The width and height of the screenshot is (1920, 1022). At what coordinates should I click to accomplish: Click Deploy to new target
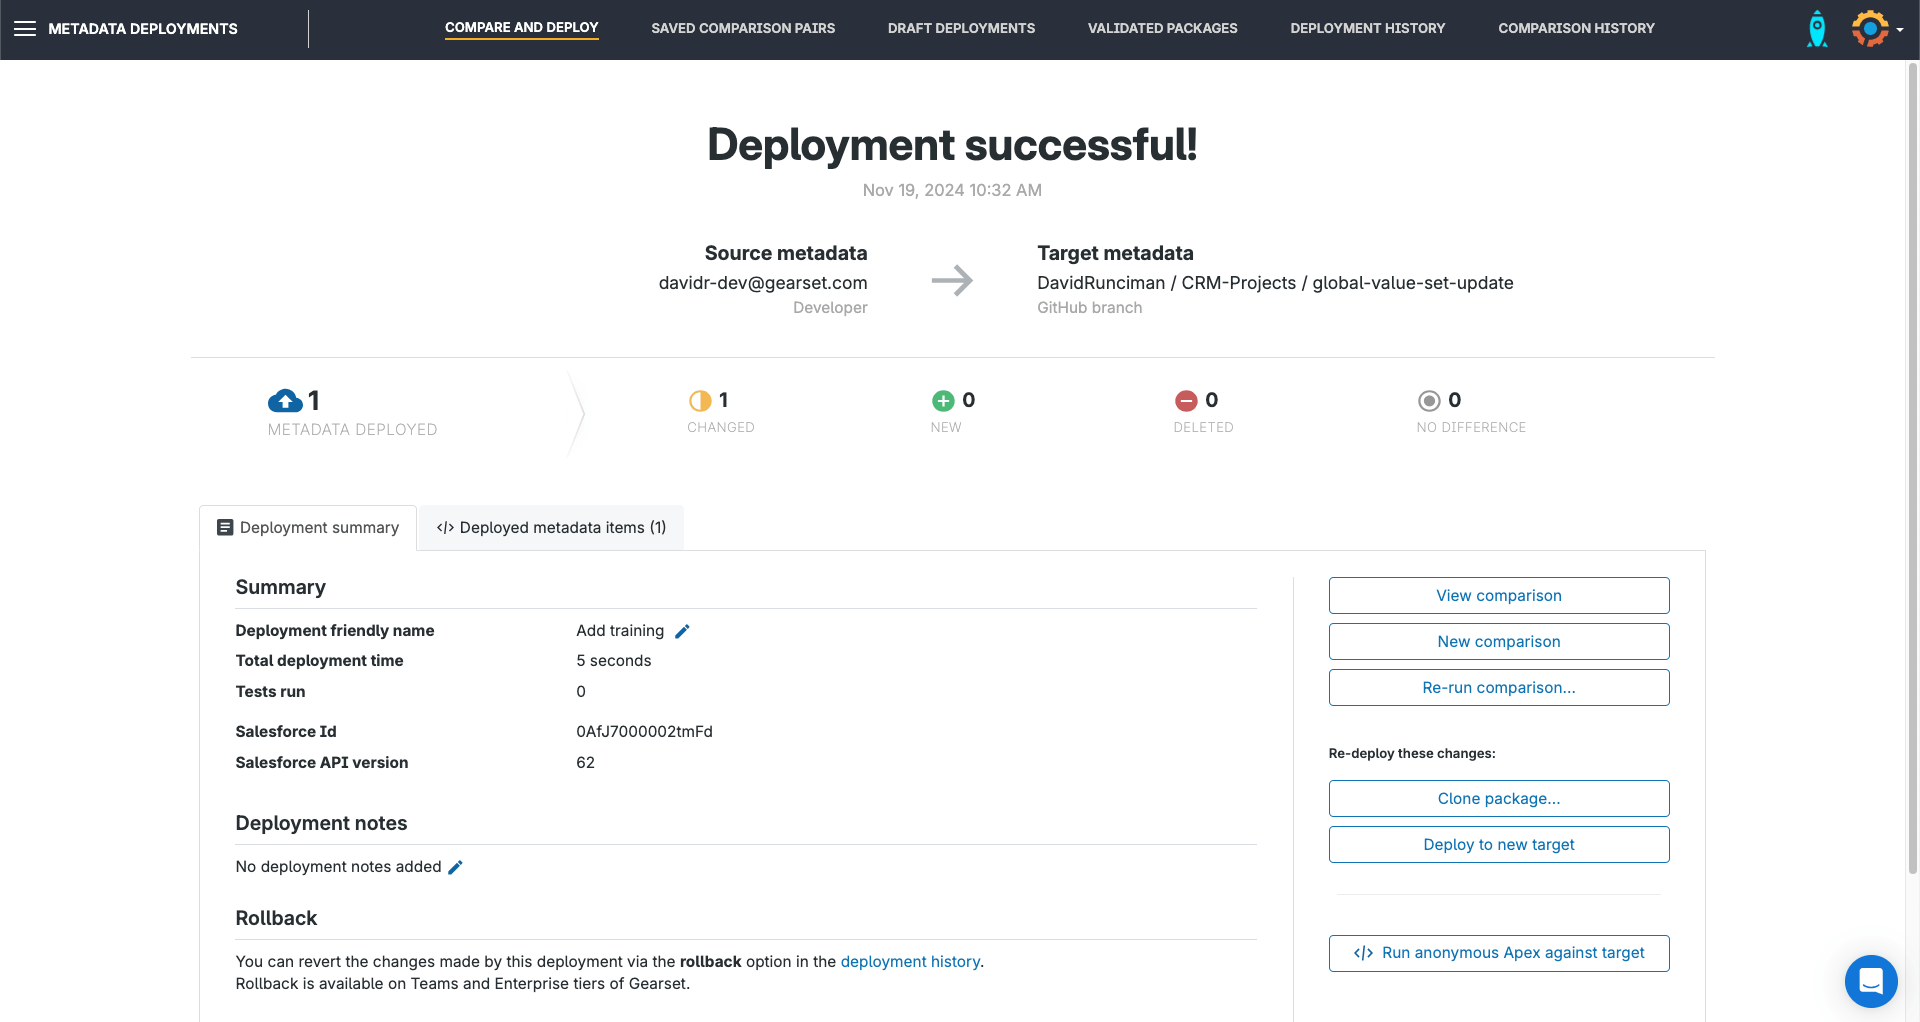(1498, 844)
